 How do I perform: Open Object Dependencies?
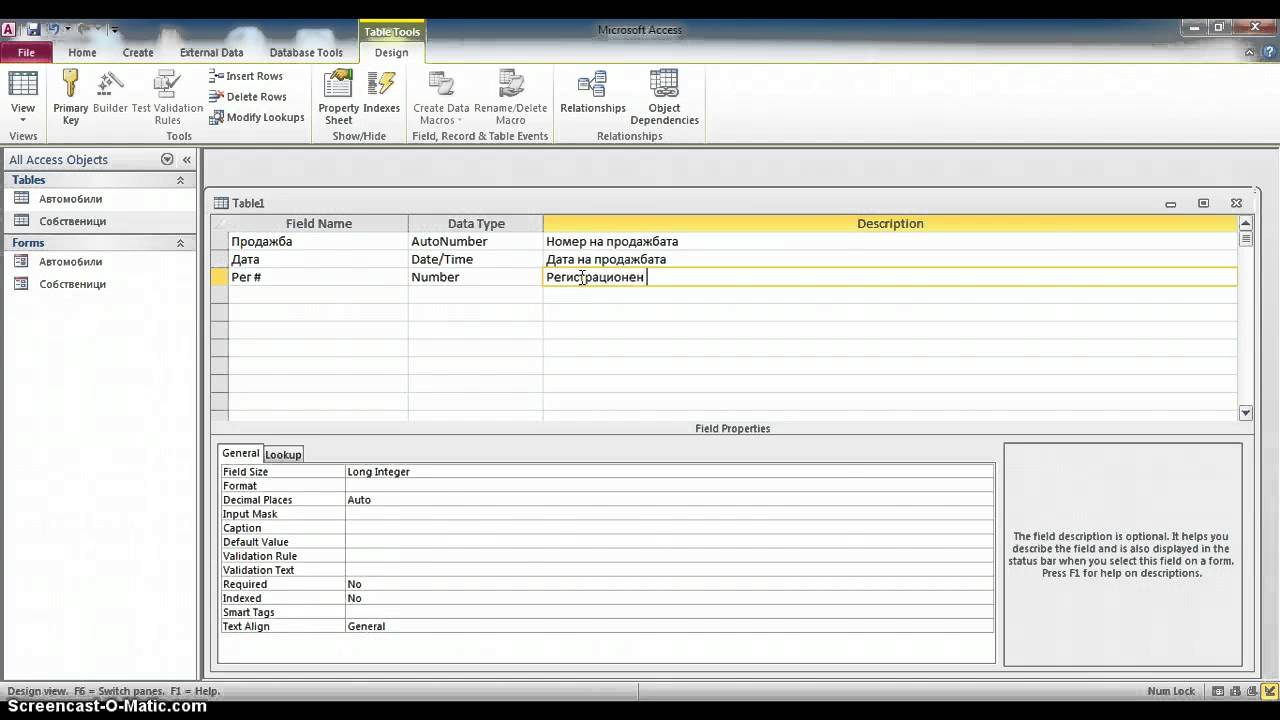(664, 97)
